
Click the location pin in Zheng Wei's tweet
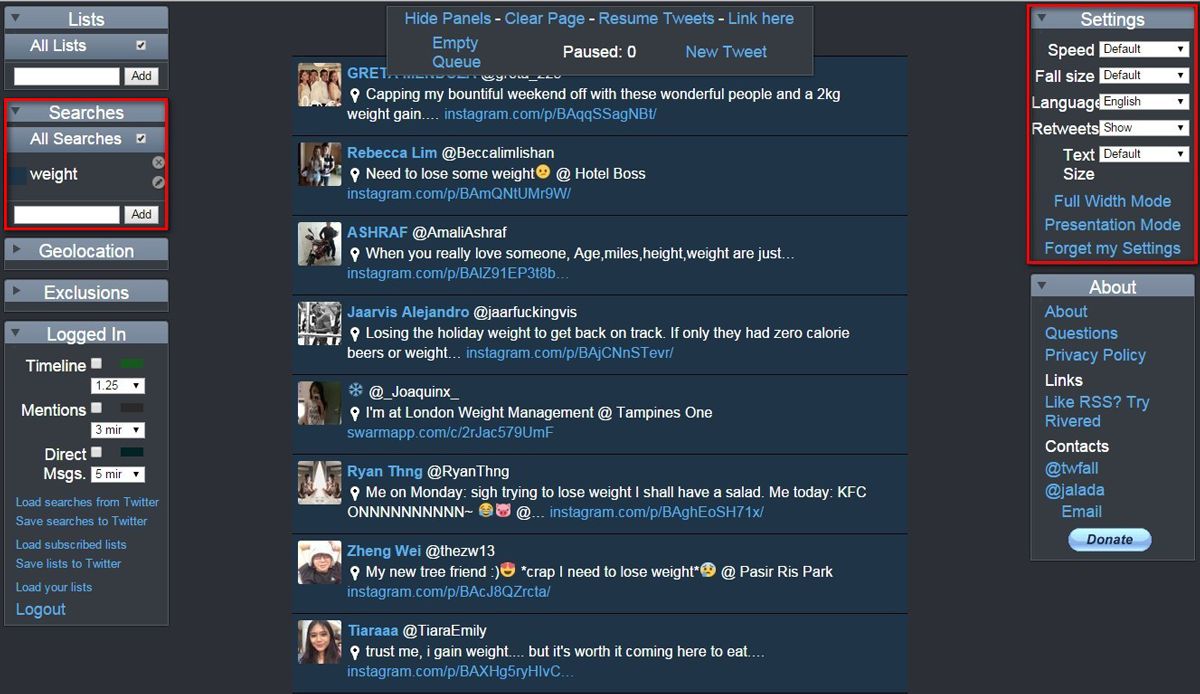tap(354, 573)
